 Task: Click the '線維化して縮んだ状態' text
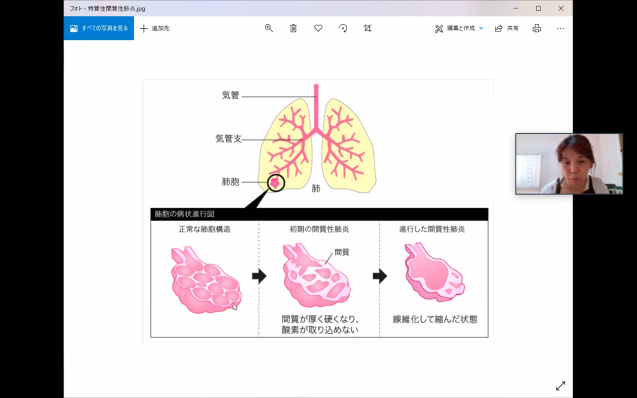pyautogui.click(x=435, y=319)
